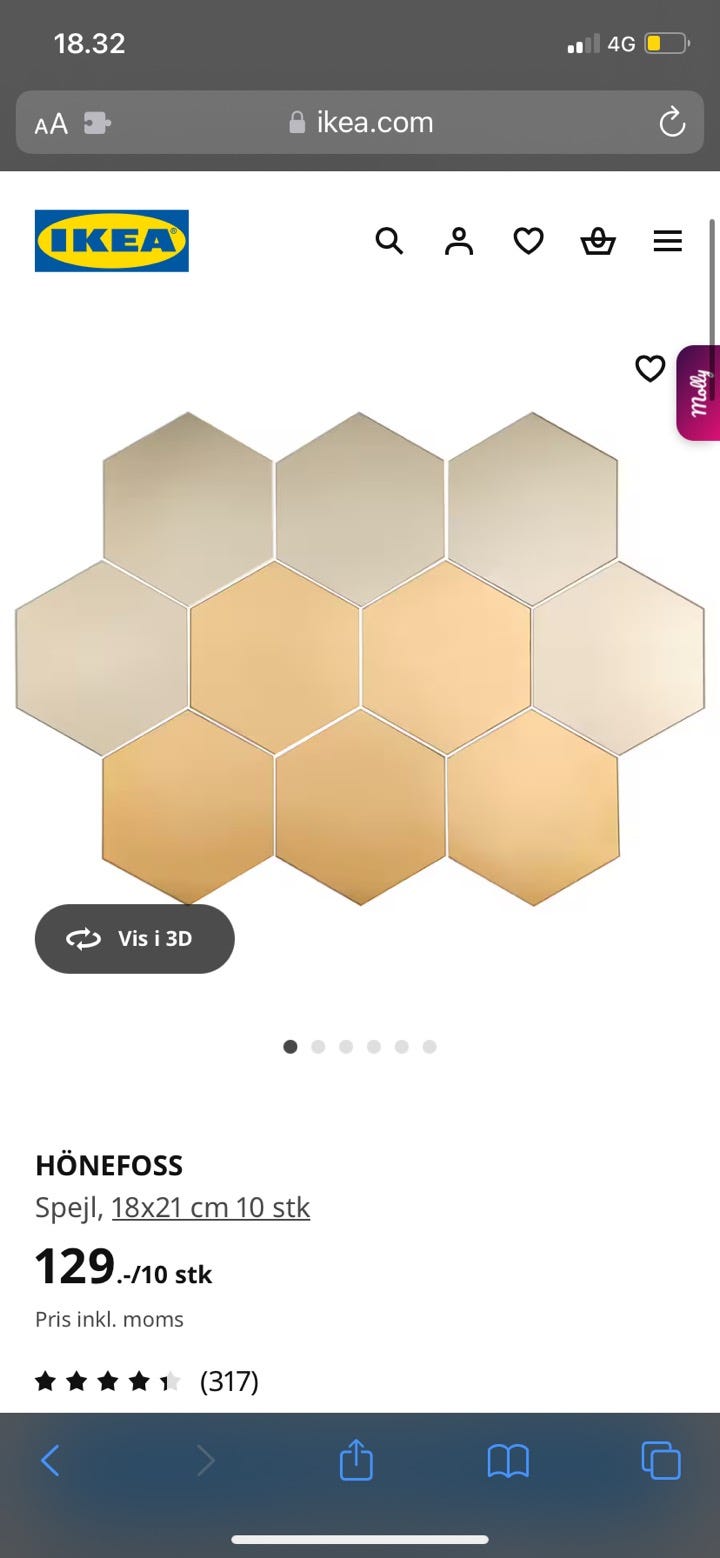This screenshot has width=720, height=1558.
Task: Open the hamburger menu icon
Action: [x=667, y=241]
